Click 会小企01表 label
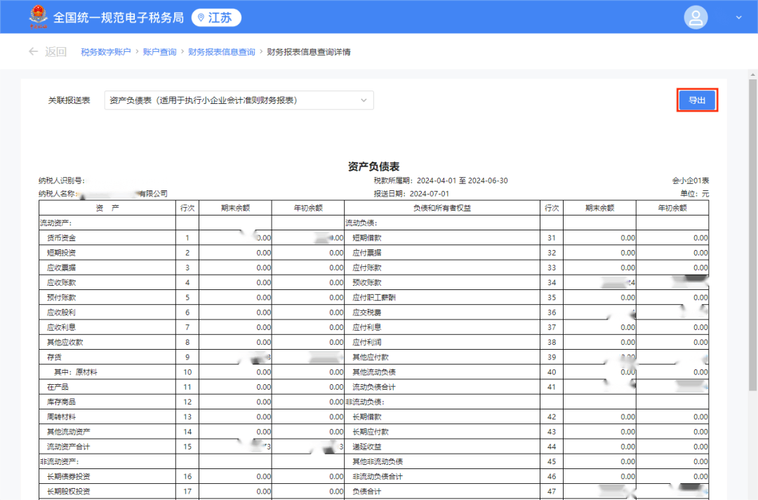758x500 pixels. [x=690, y=180]
